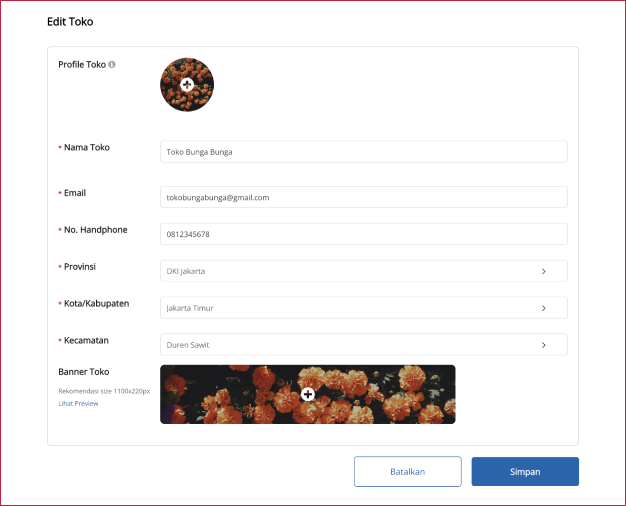
Task: Open the Kota/Kabupaten dropdown showing Jakarta Timur
Action: click(x=364, y=308)
